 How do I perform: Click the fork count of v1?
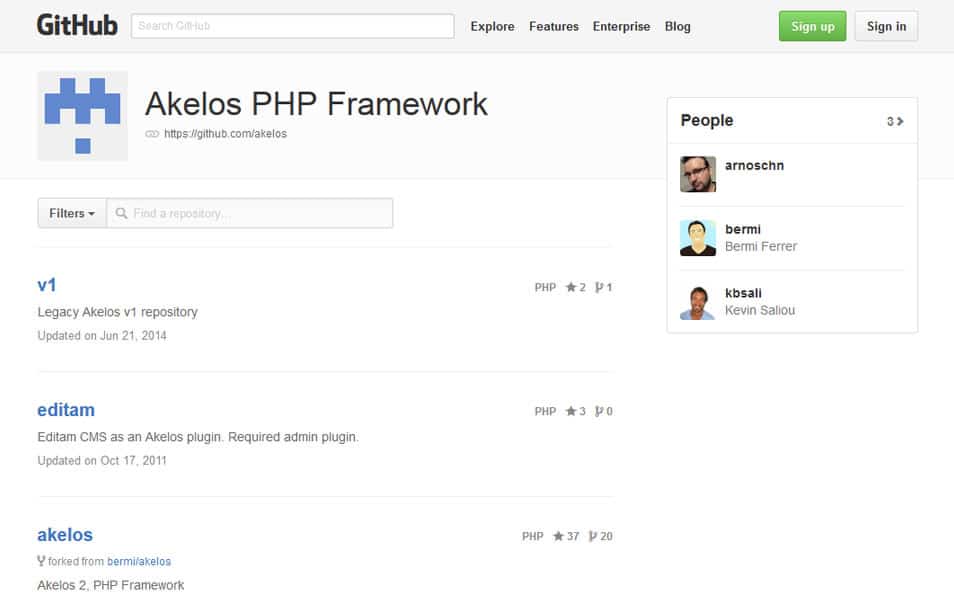(604, 287)
